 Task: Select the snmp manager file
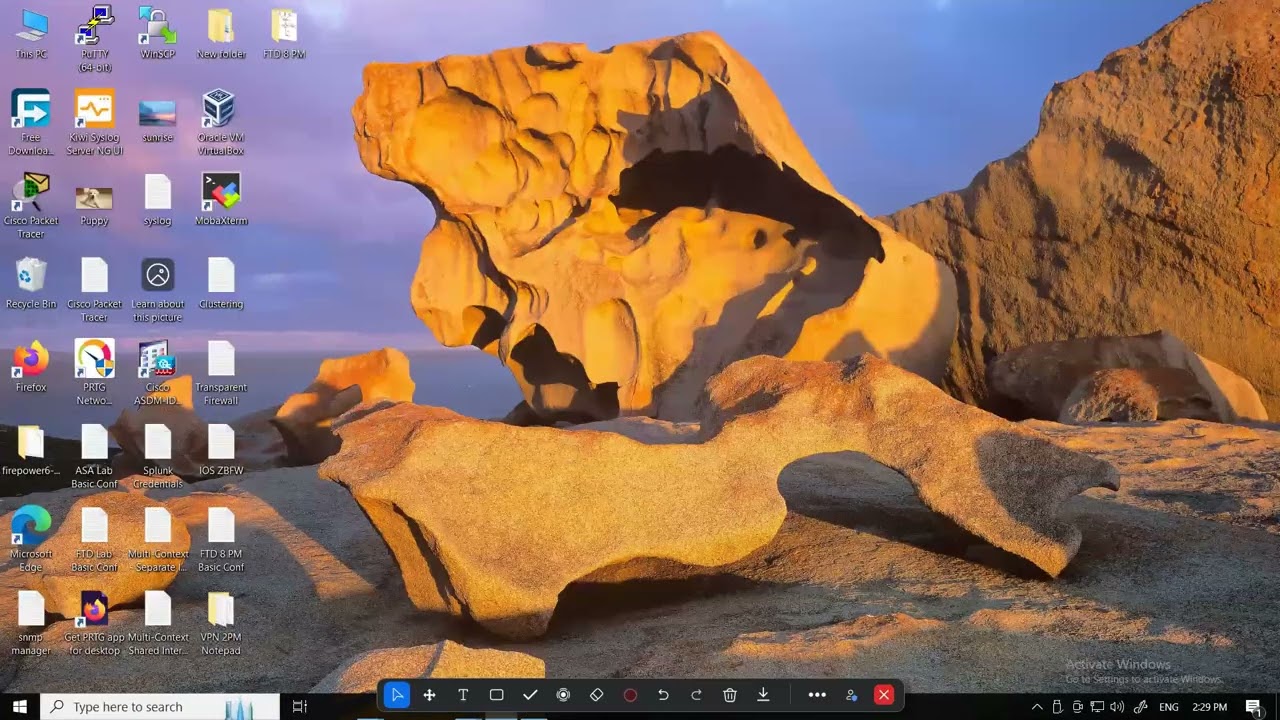(x=31, y=623)
